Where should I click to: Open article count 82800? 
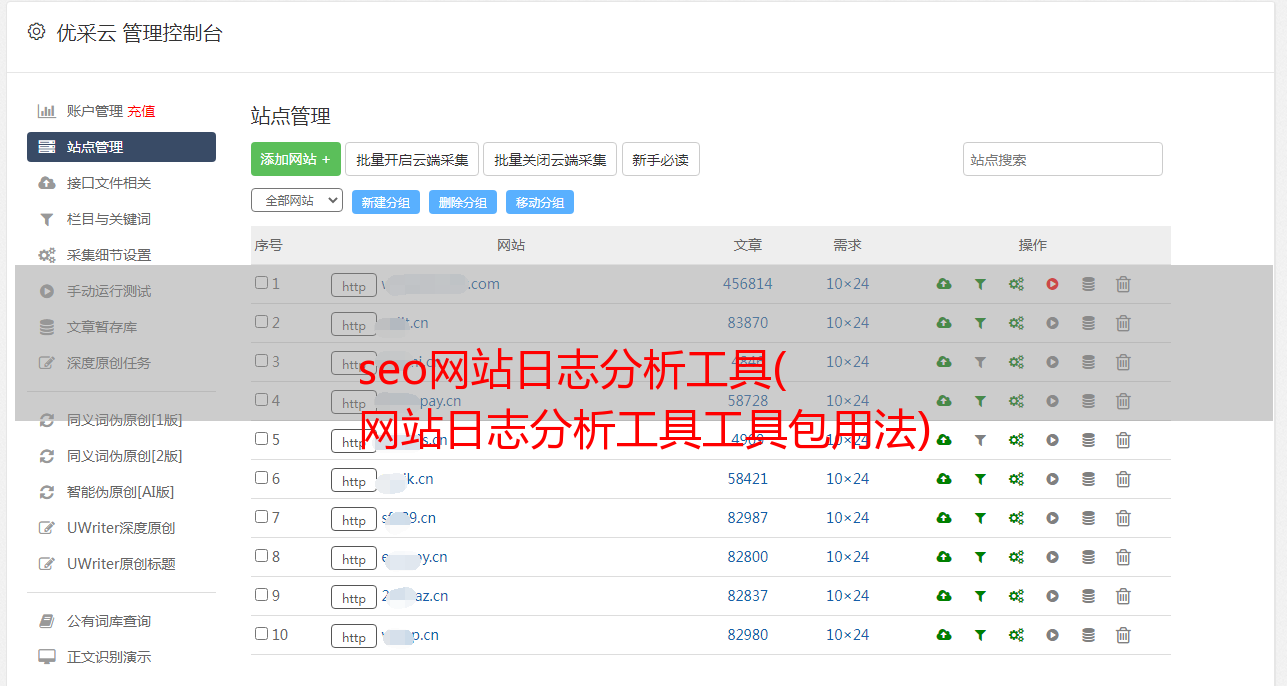pos(748,557)
